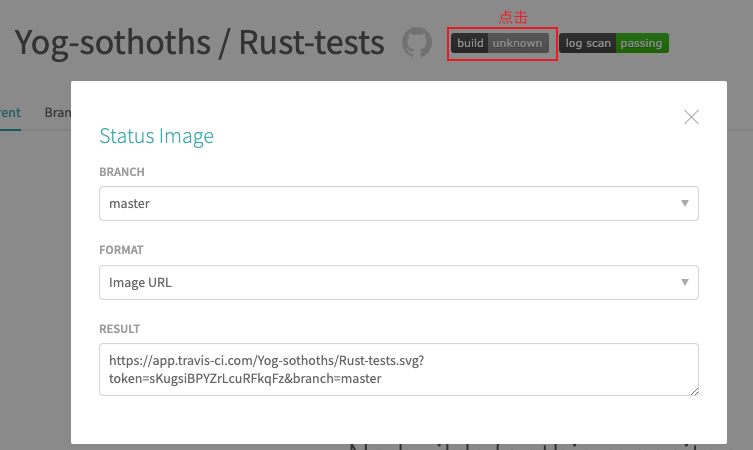Click the Status Image heading
753x450 pixels.
click(157, 136)
